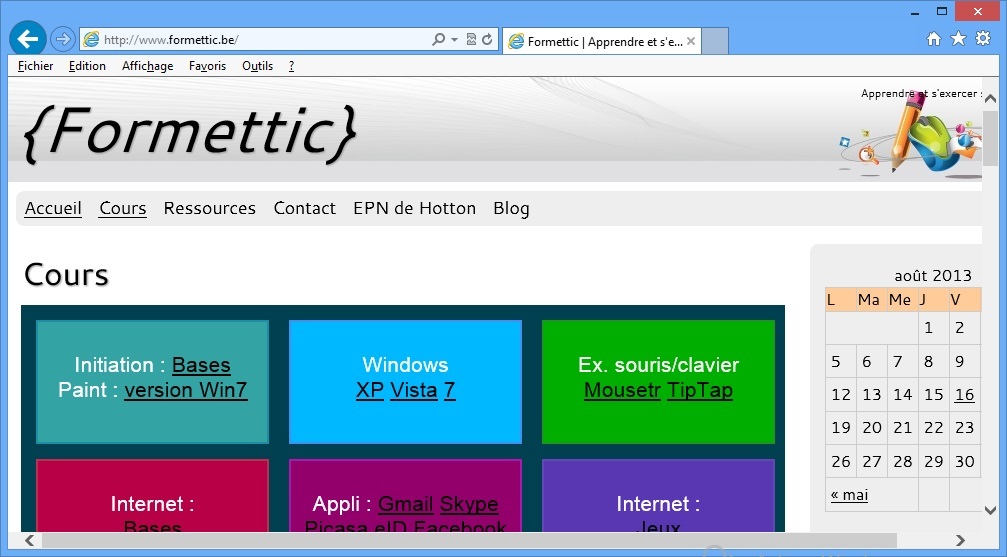Click in the URL address field

[x=260, y=40]
